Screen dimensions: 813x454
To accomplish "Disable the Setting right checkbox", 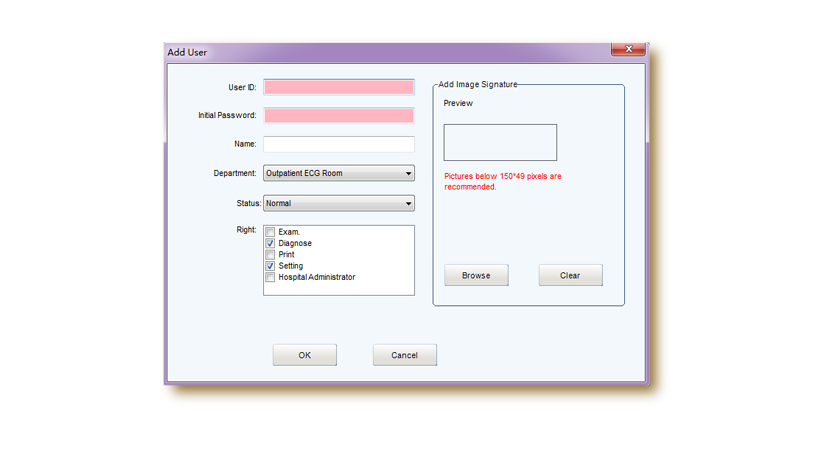I will click(270, 266).
